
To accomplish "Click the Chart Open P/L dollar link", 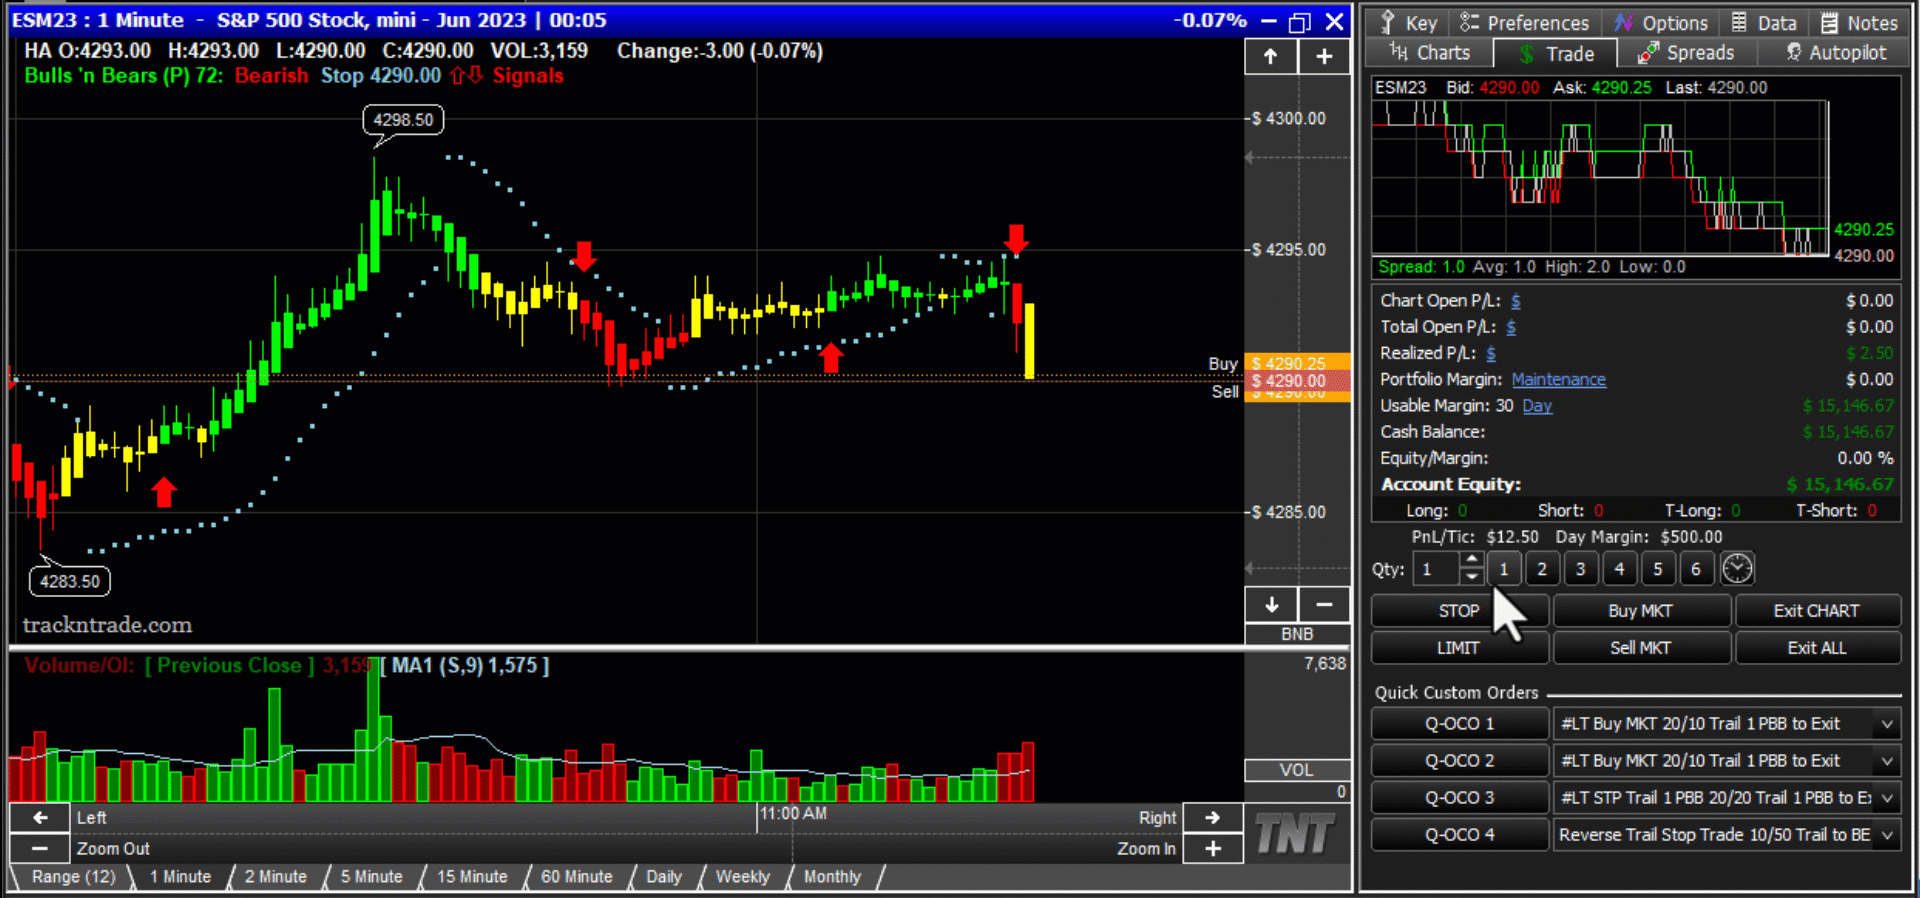I will 1515,301.
